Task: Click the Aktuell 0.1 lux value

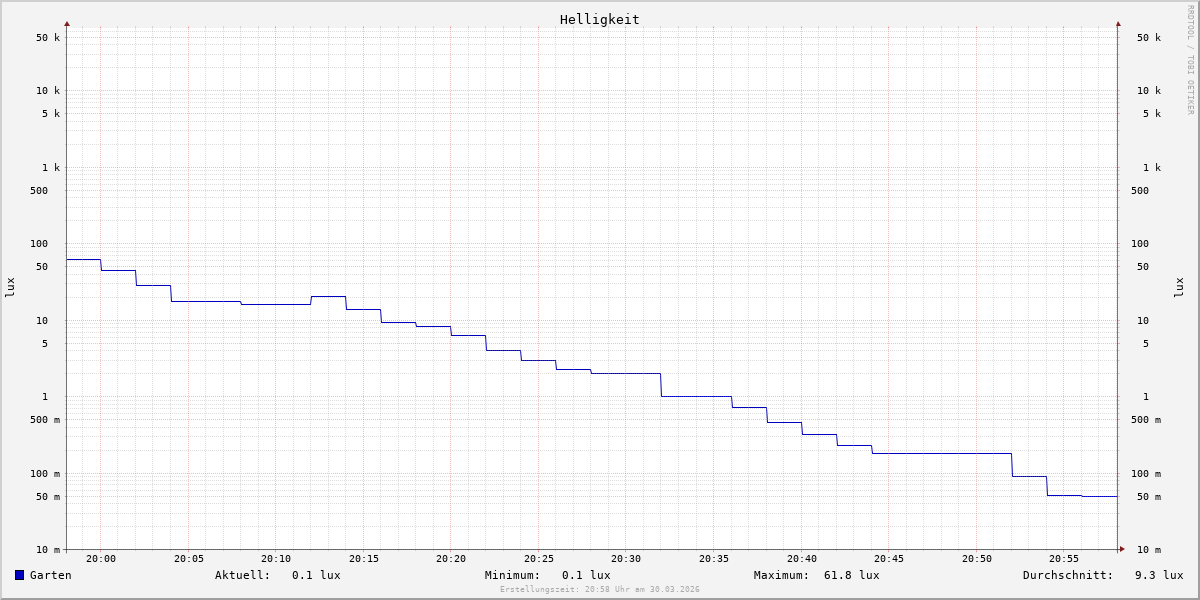Action: [316, 575]
